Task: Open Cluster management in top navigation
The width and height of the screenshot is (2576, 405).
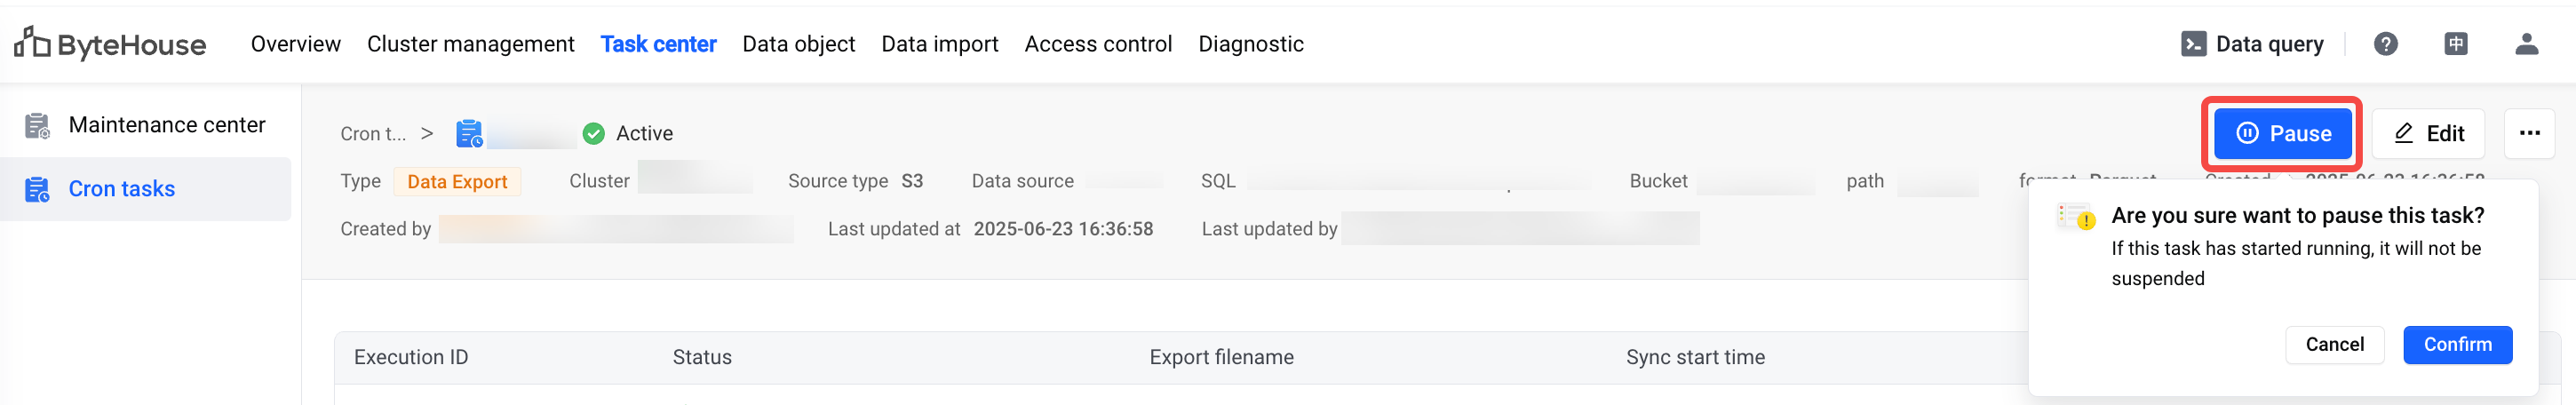Action: point(470,44)
